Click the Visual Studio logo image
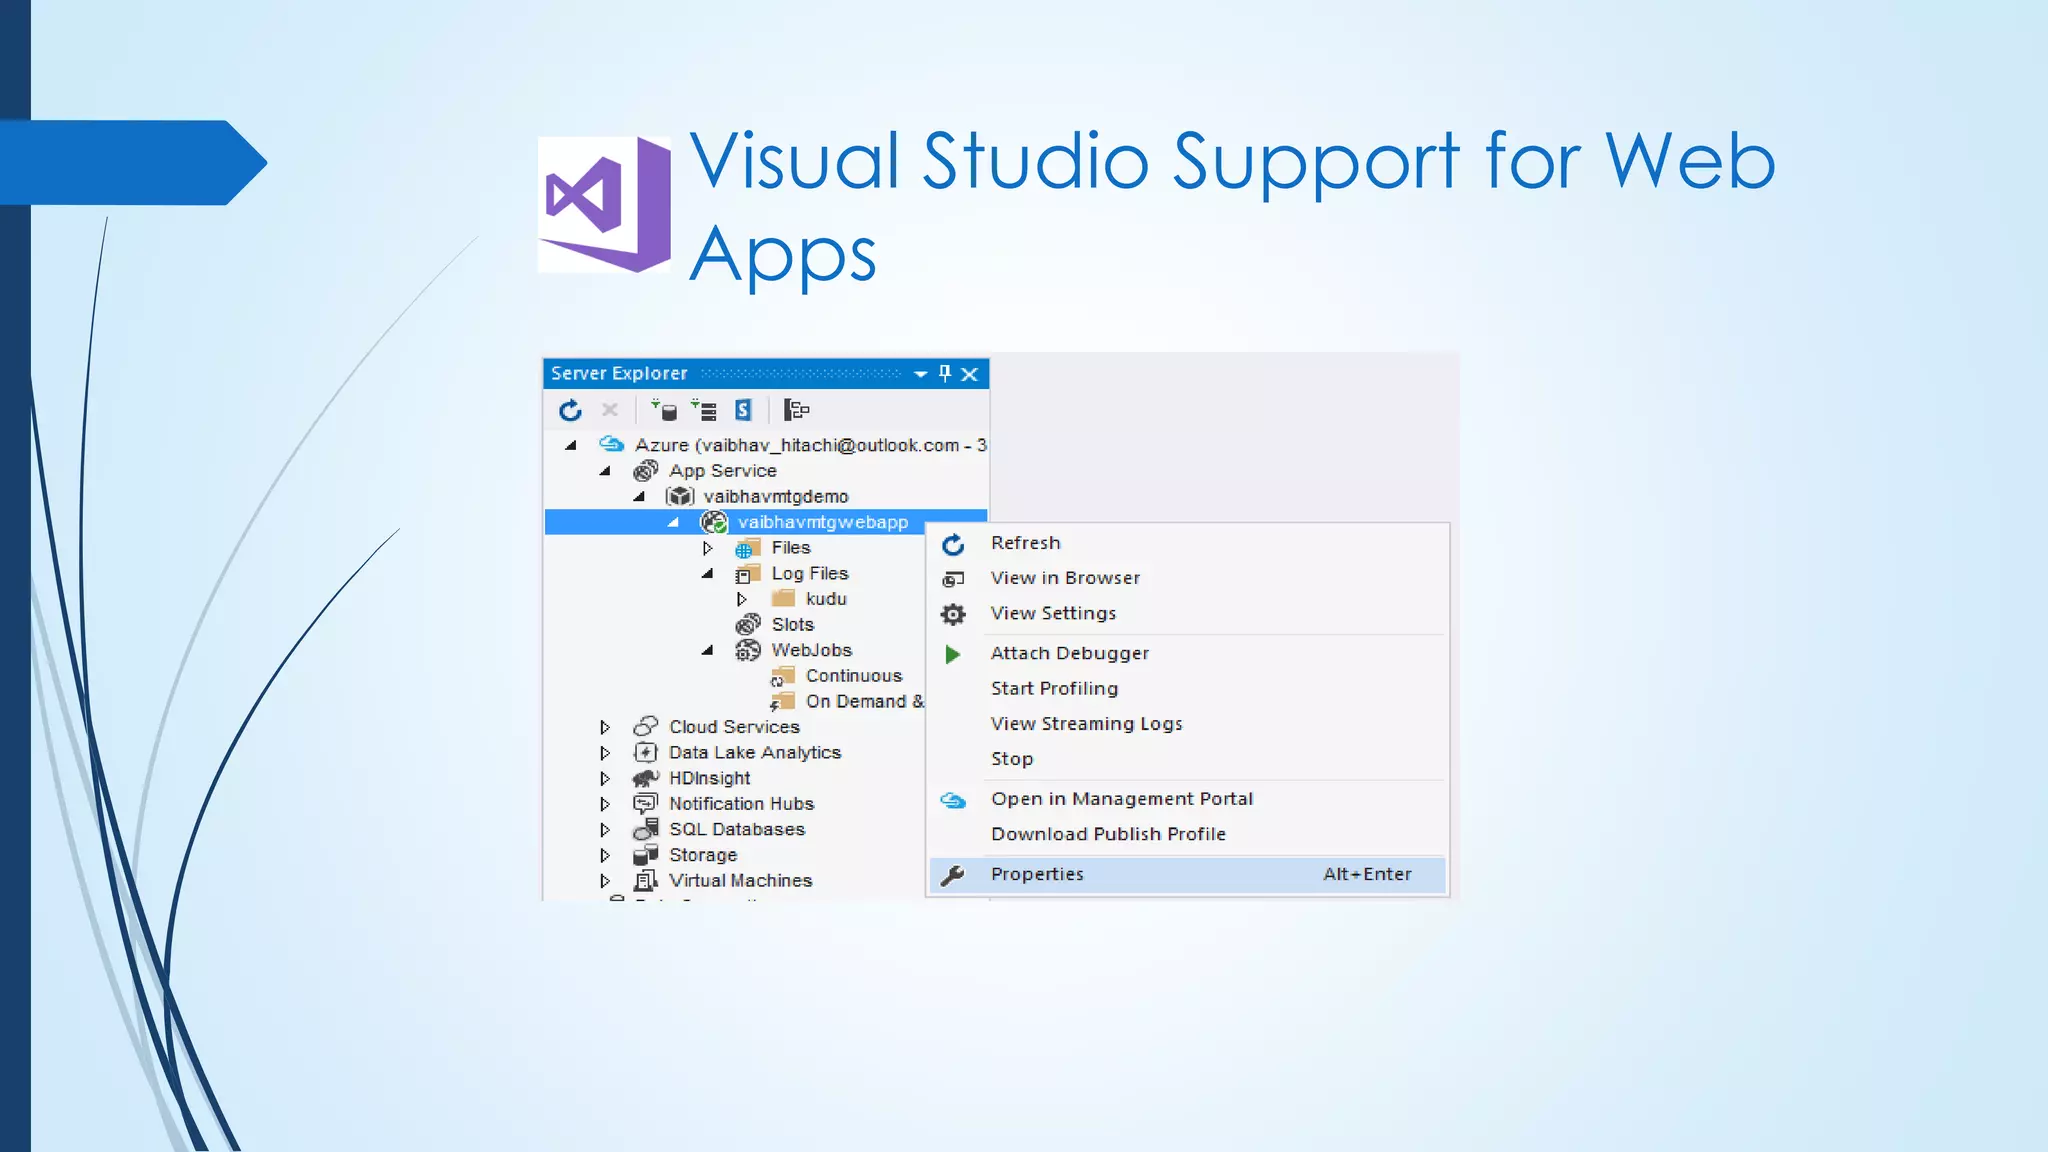Screen dimensions: 2048x1152 [604, 204]
